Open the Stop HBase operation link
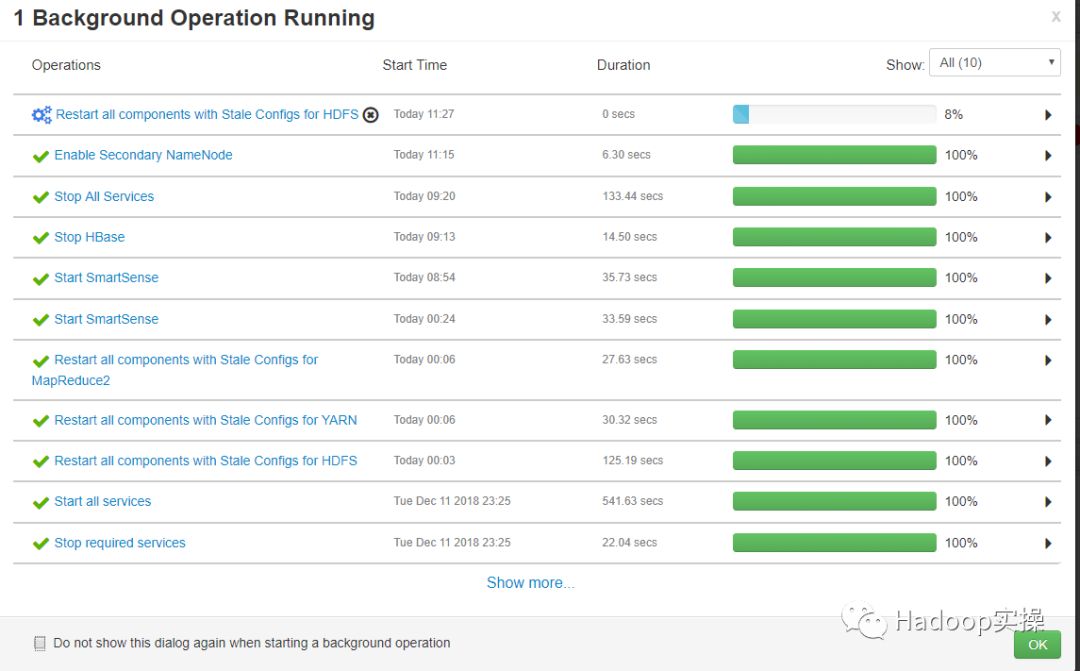Screen dimensions: 1080x671 89,237
